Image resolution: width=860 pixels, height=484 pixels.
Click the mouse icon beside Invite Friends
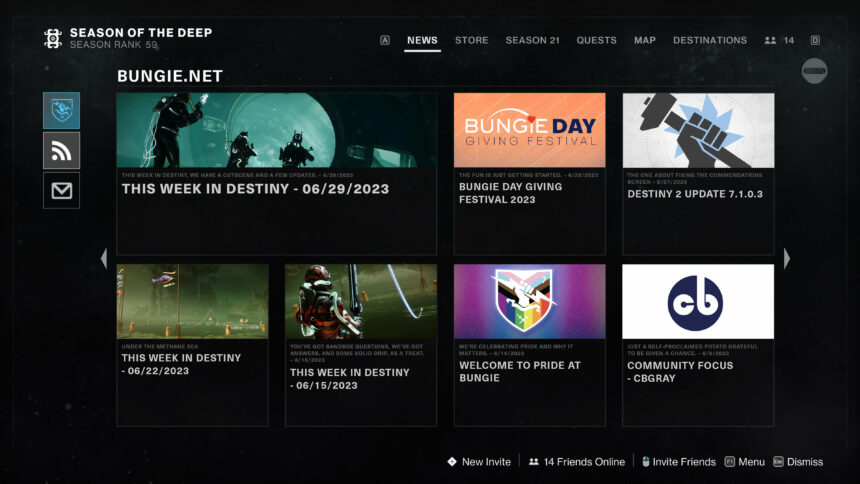[x=646, y=462]
